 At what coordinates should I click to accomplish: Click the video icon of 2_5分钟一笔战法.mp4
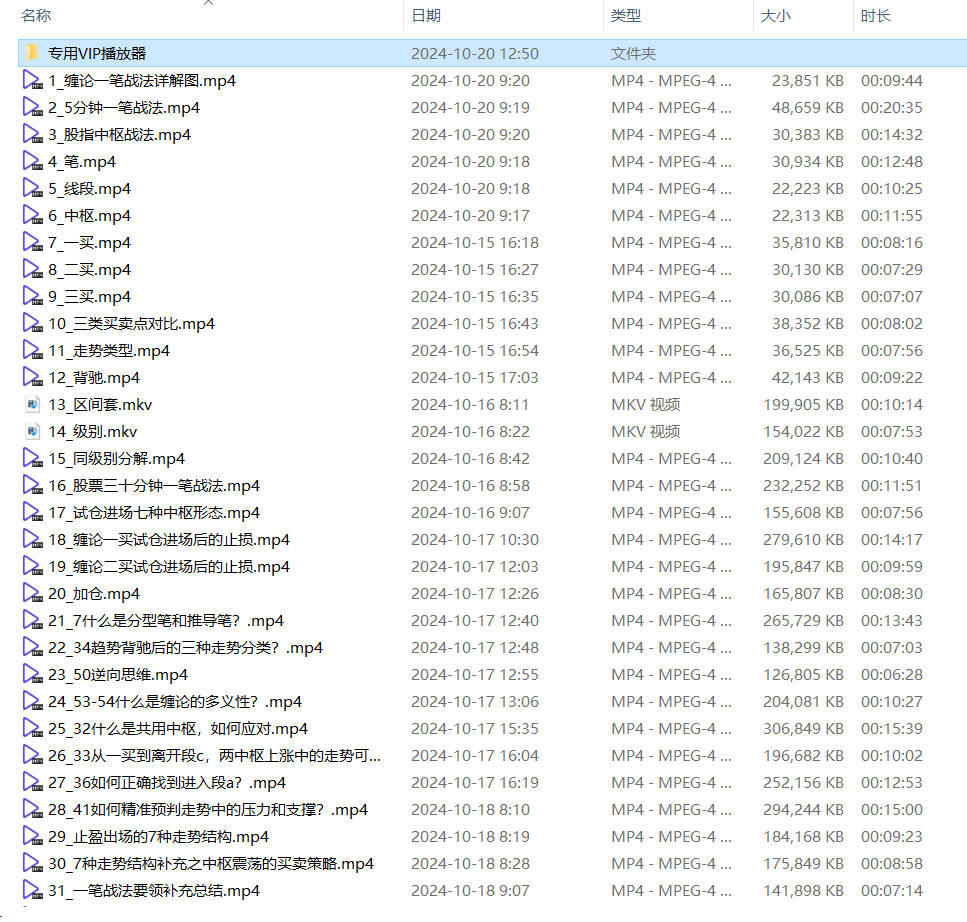point(32,107)
